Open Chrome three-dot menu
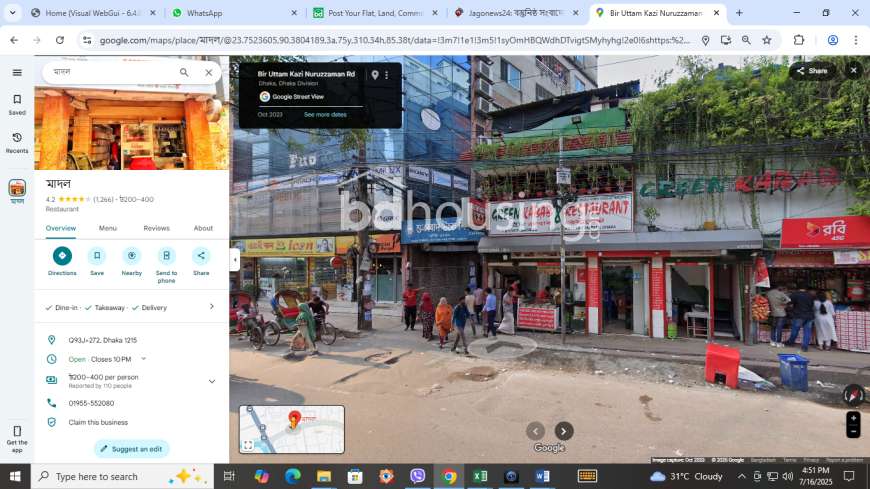Image resolution: width=870 pixels, height=489 pixels. 856,40
